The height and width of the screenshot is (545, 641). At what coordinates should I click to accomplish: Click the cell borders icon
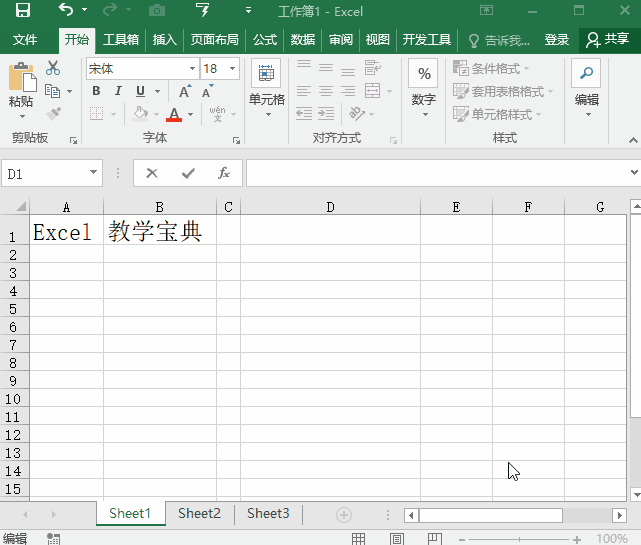point(96,114)
